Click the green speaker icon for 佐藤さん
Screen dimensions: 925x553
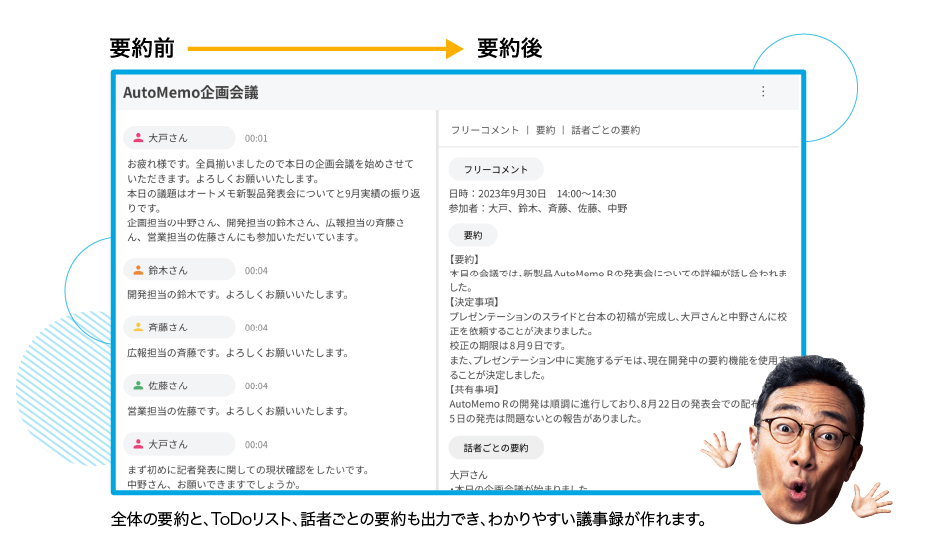tap(137, 385)
